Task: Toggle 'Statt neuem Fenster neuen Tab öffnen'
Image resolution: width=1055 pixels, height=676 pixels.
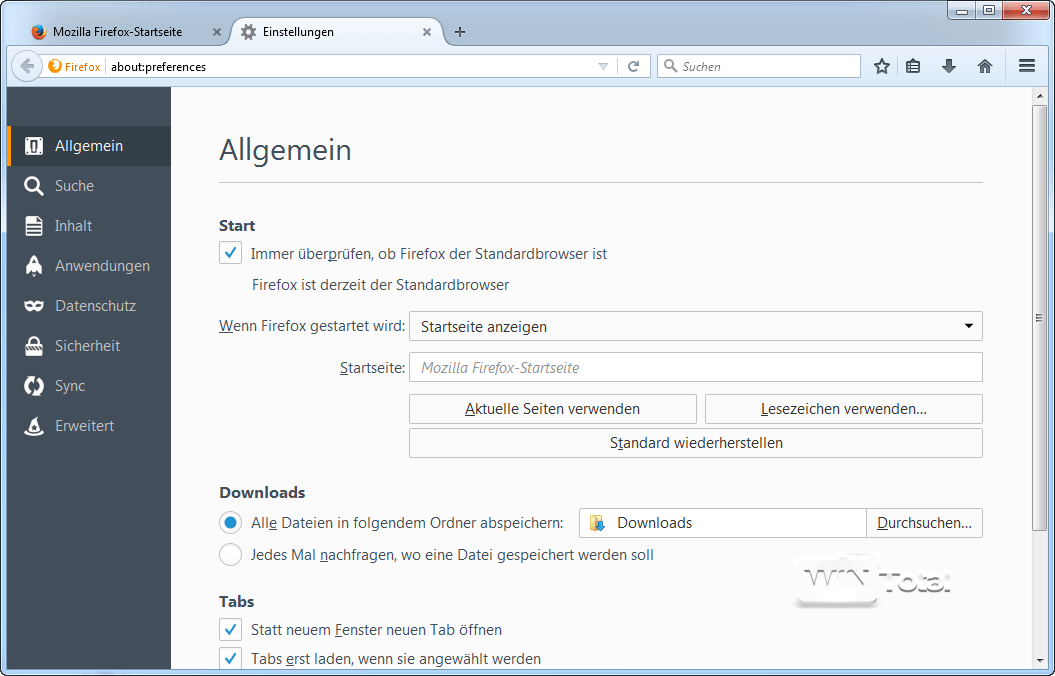Action: click(x=230, y=629)
